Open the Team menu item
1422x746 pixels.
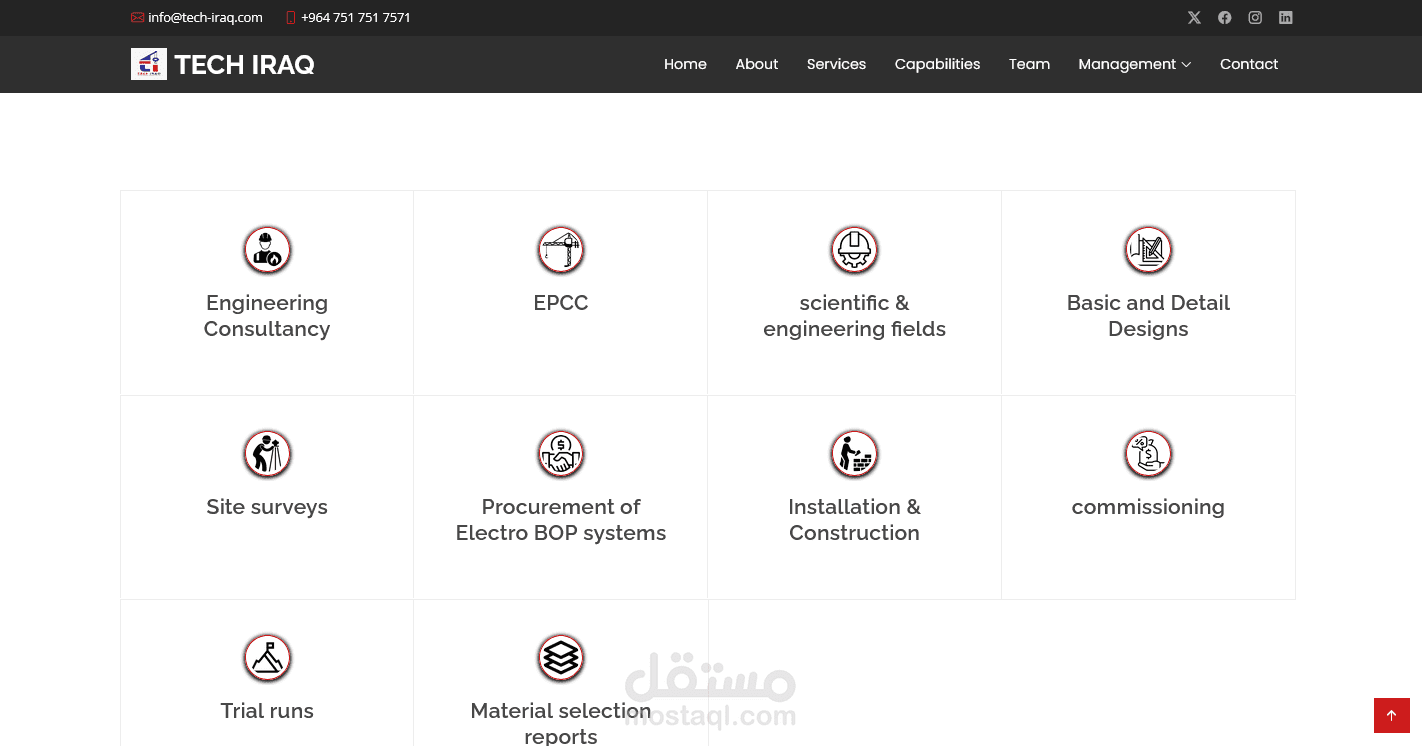tap(1029, 64)
